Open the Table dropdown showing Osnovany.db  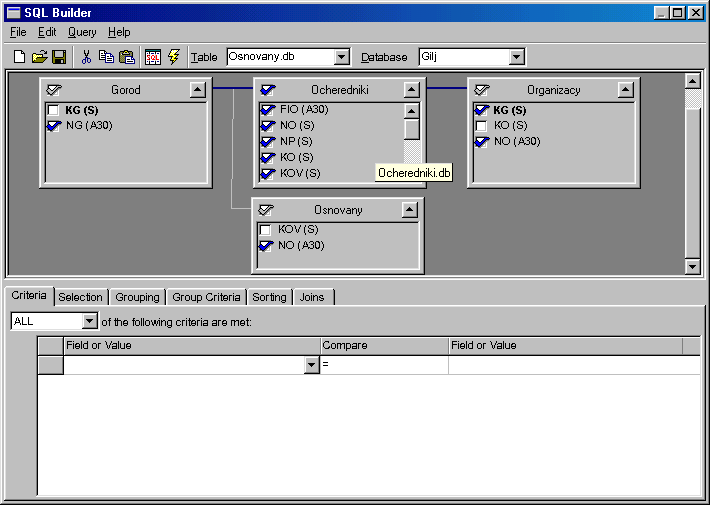[x=342, y=57]
